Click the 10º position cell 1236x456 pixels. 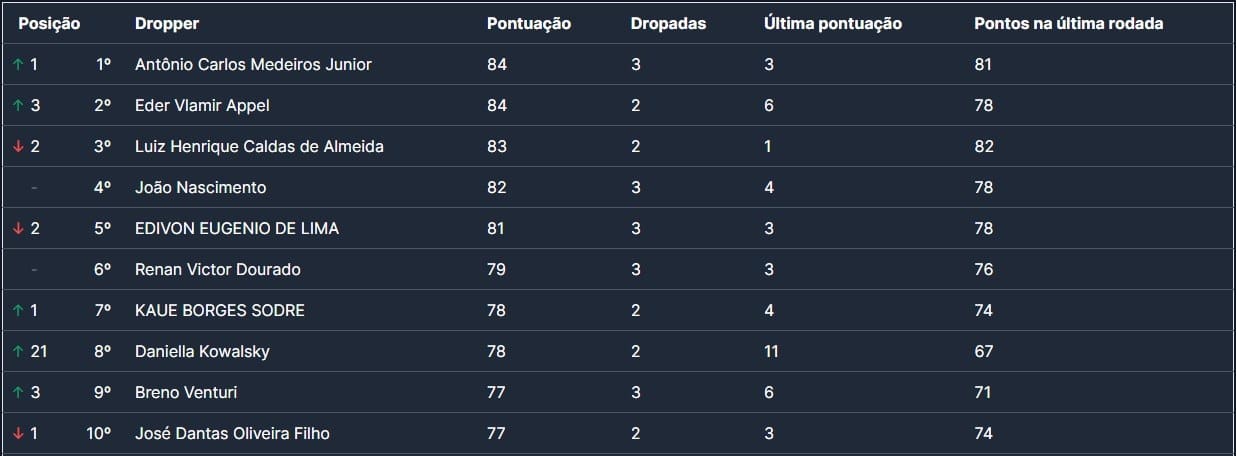pyautogui.click(x=98, y=434)
